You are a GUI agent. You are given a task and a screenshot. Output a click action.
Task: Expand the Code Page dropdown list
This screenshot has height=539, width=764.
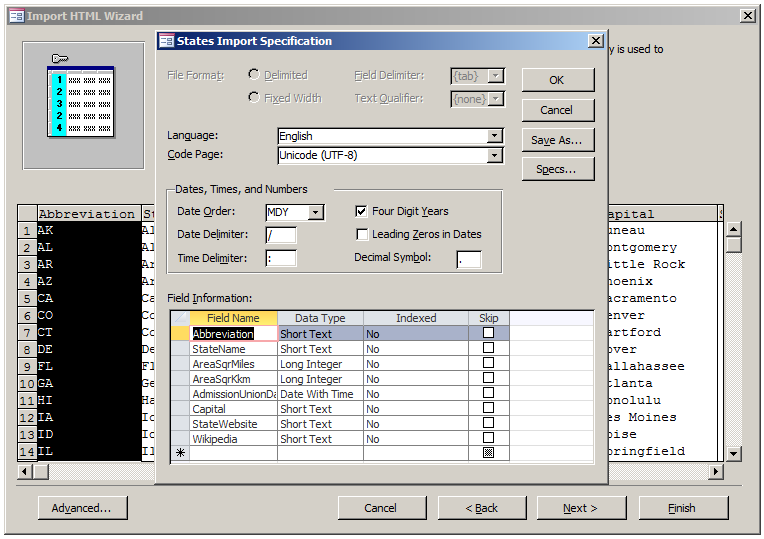495,155
